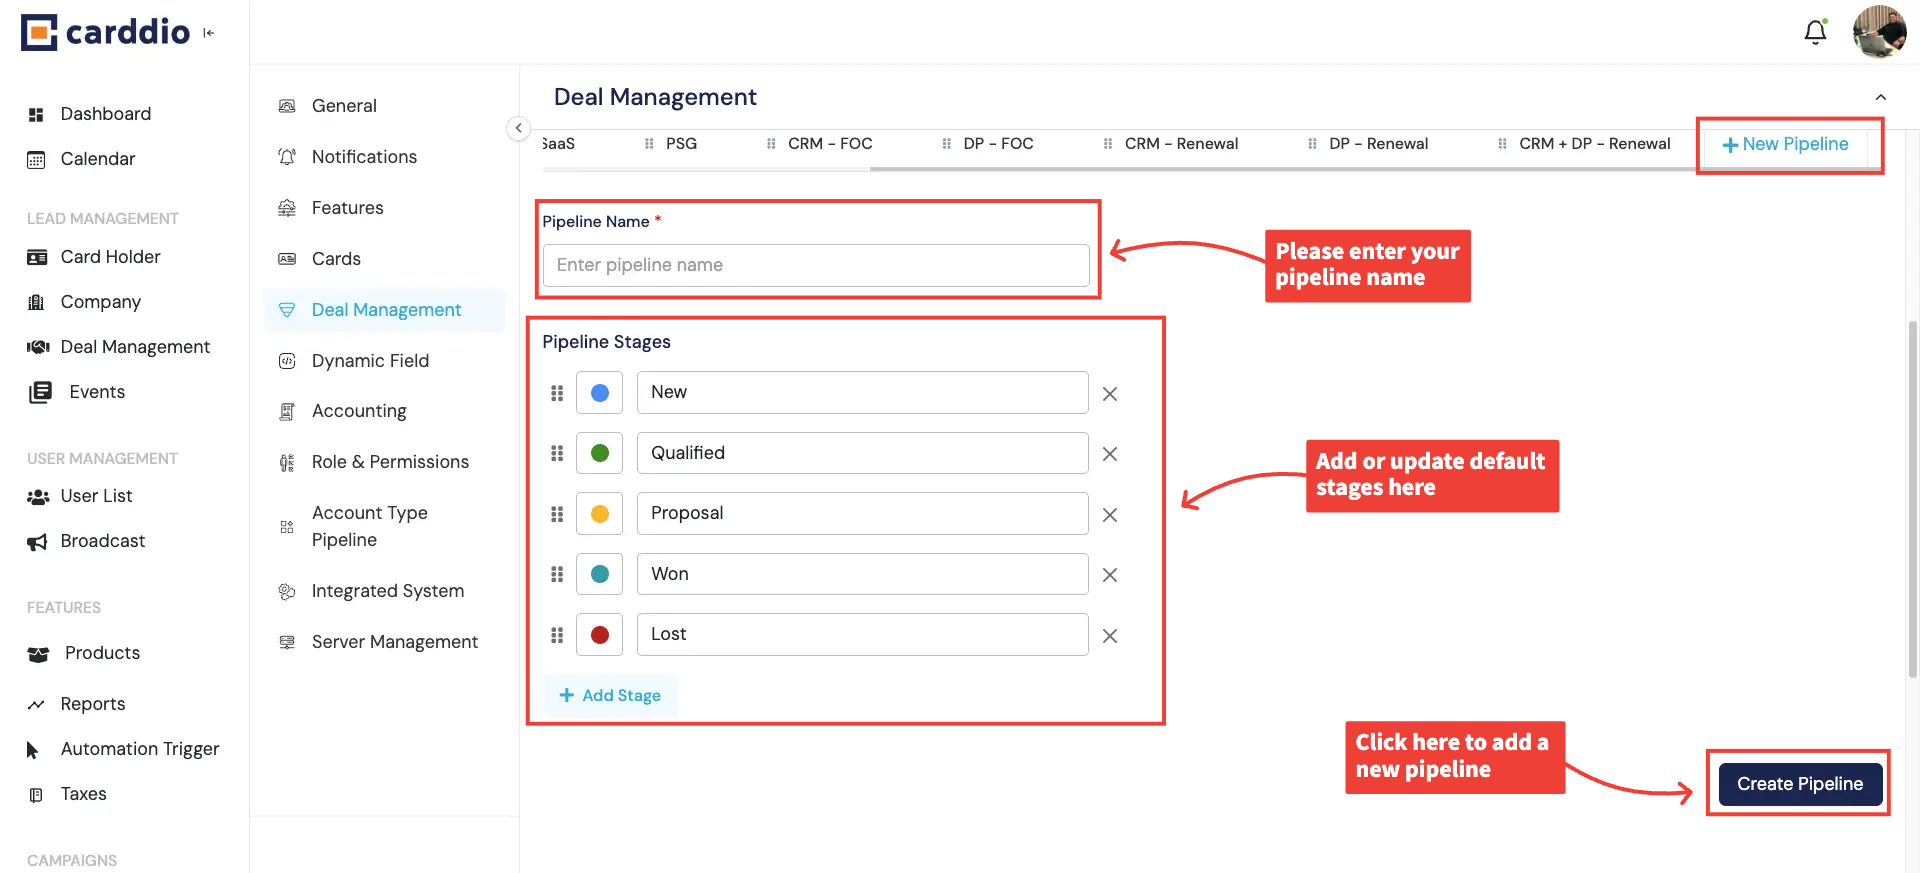This screenshot has height=873, width=1920.
Task: Open the user profile avatar
Action: coord(1879,32)
